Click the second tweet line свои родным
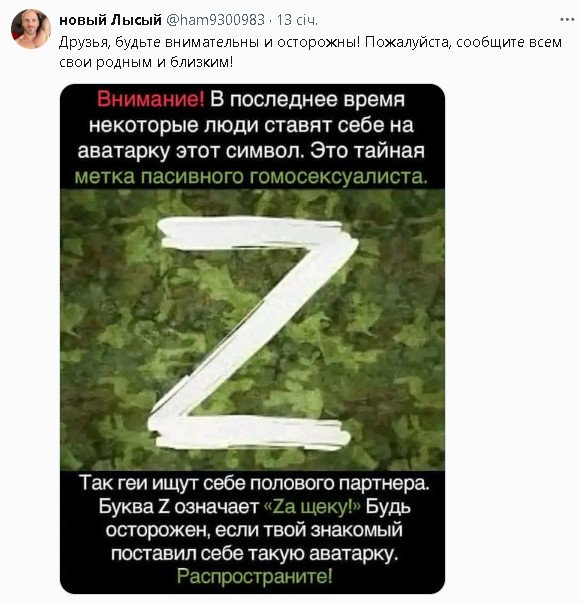580x603 pixels. [146, 62]
